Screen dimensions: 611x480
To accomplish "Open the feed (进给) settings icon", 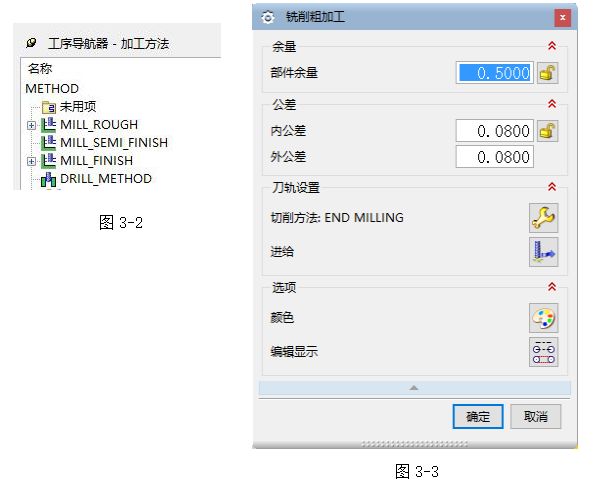I will click(544, 252).
